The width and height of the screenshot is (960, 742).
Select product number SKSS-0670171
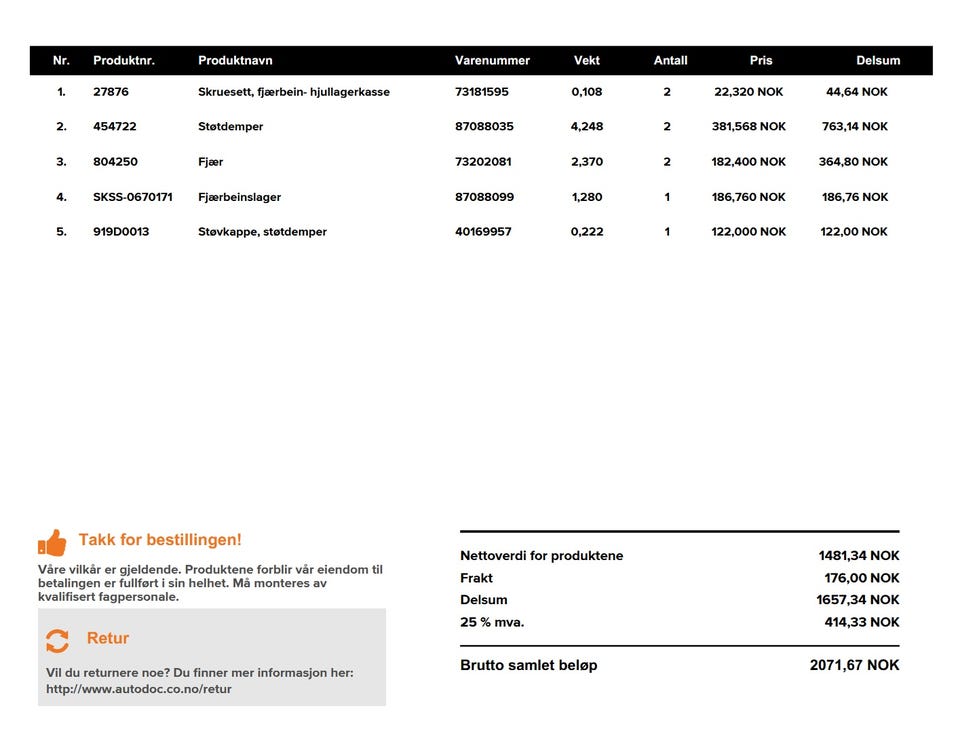coord(133,197)
